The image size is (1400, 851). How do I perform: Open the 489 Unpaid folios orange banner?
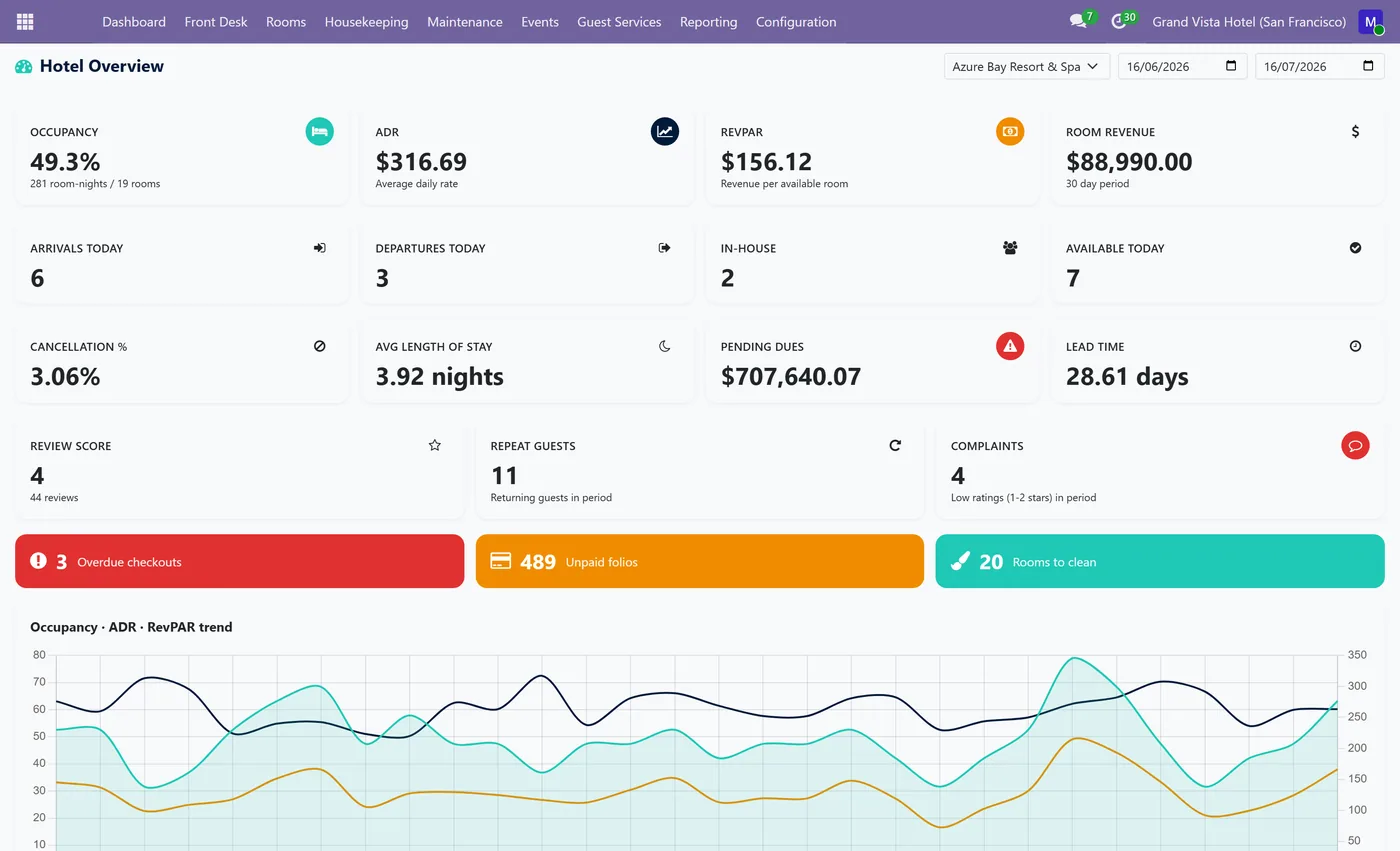click(x=700, y=561)
